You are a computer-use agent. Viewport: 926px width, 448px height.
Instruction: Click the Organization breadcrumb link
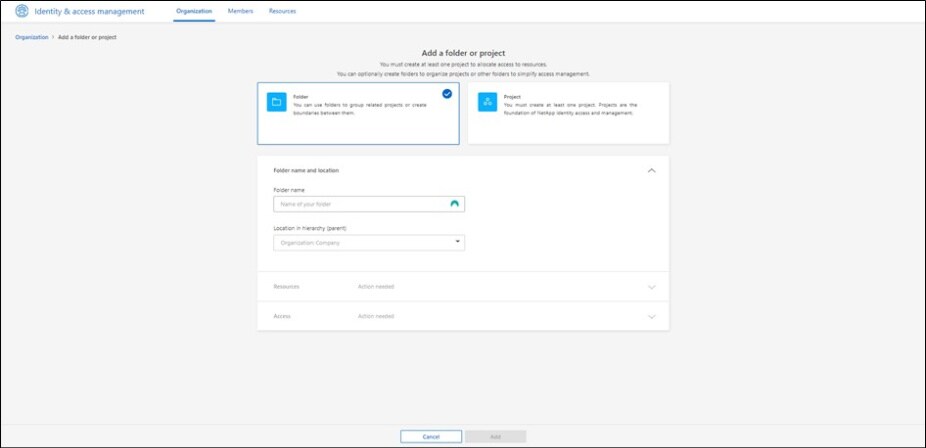(x=31, y=37)
